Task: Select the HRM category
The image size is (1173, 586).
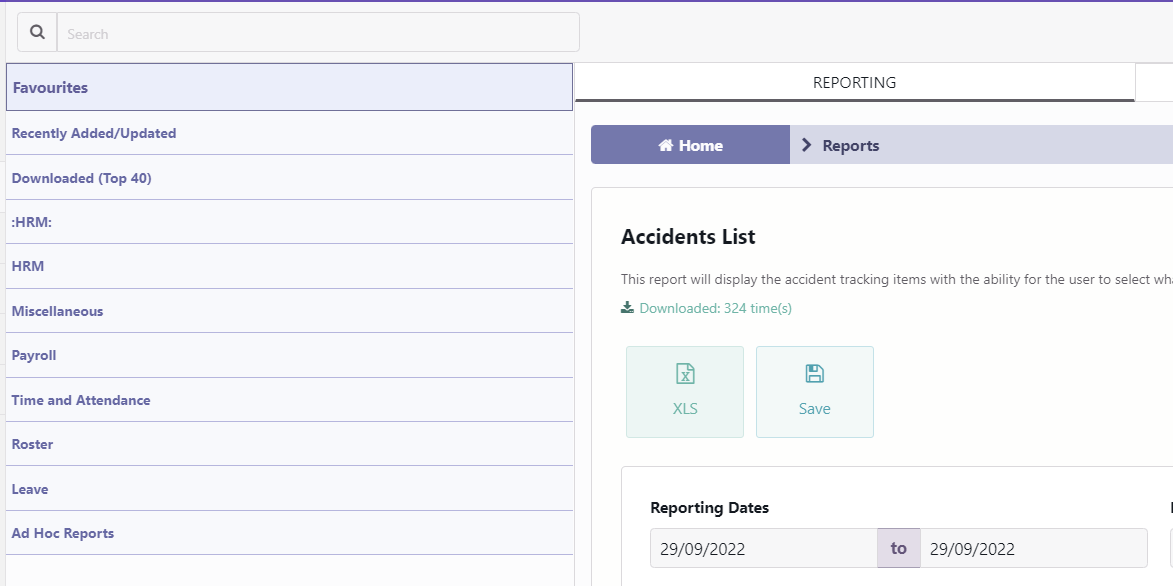Action: [27, 266]
